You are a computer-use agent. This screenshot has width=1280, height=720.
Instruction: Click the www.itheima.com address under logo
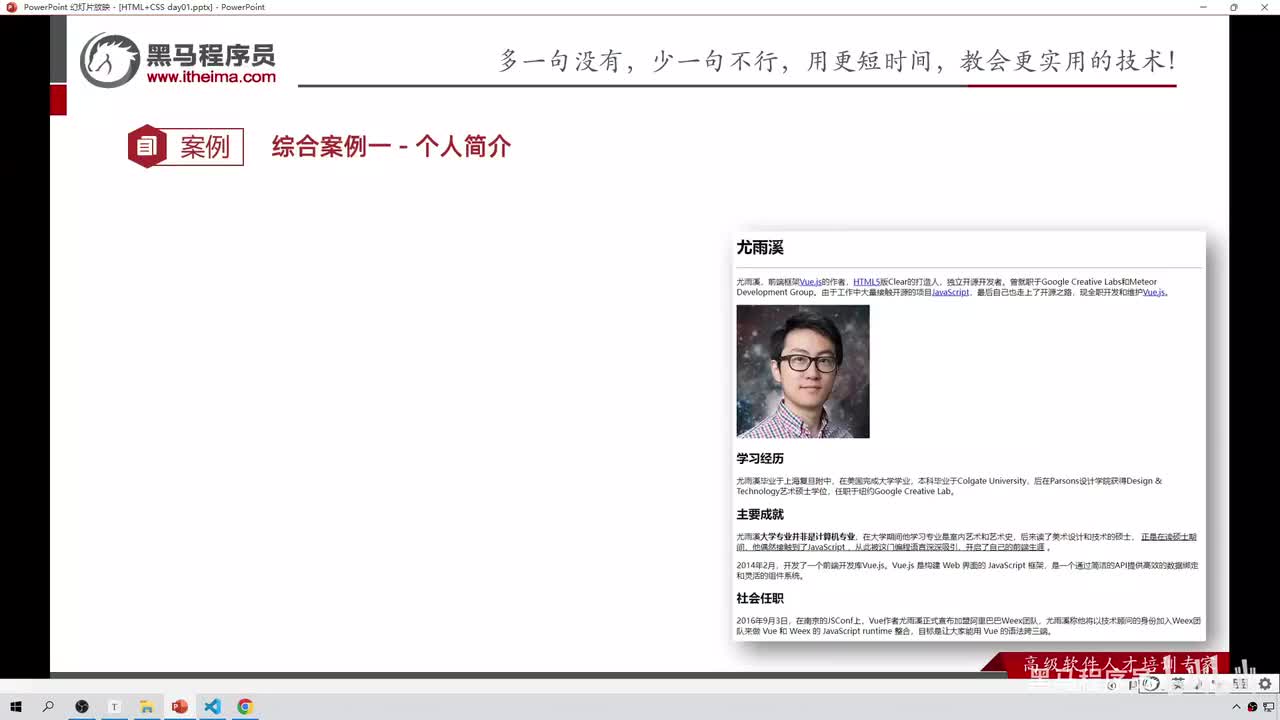click(x=211, y=77)
